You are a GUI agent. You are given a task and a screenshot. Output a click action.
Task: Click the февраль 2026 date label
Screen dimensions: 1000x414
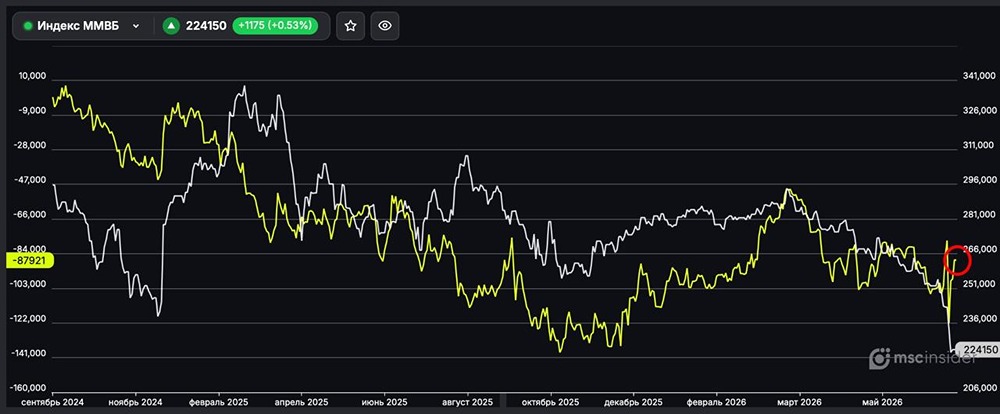[x=717, y=403]
